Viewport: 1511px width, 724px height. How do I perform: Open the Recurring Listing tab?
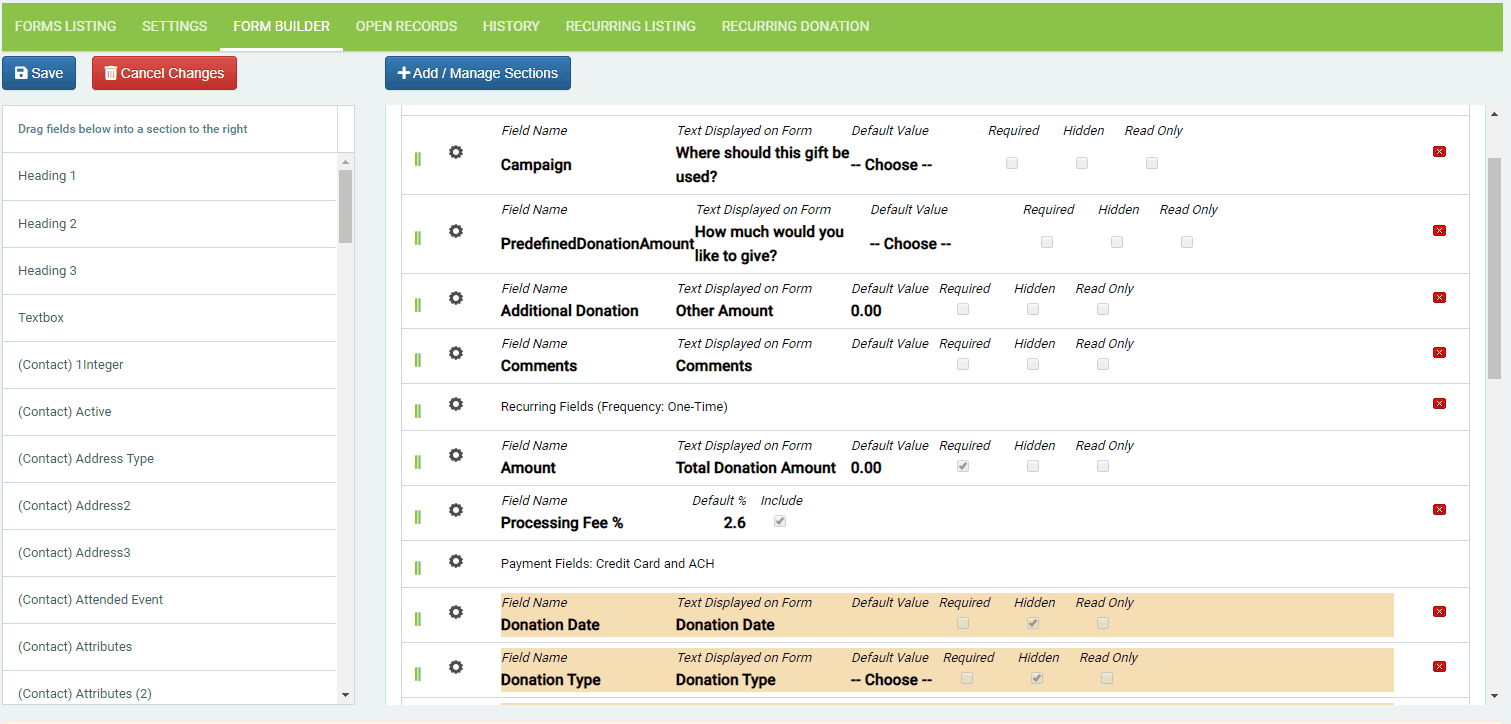pos(631,26)
